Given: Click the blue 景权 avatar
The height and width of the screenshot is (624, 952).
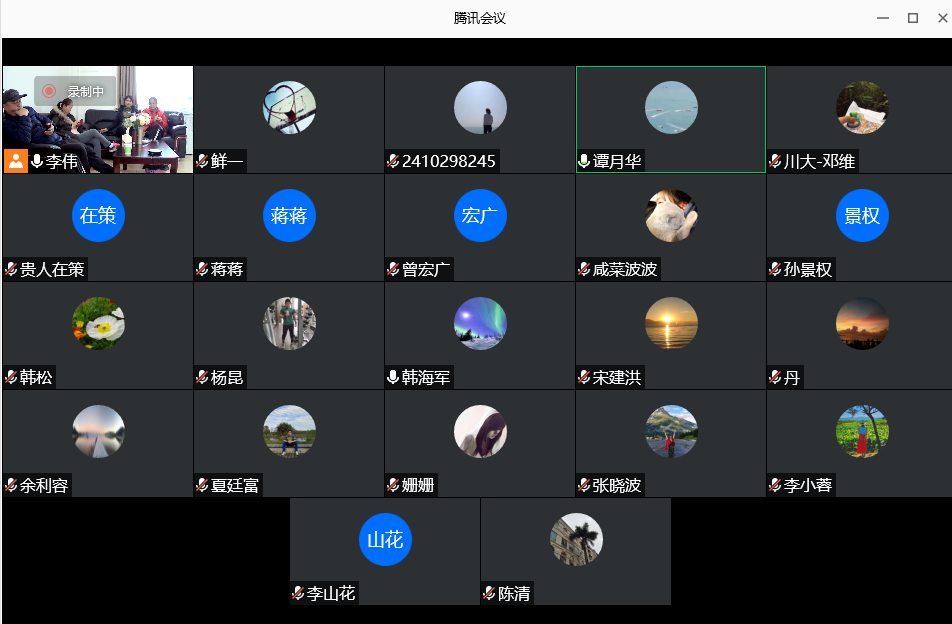Looking at the screenshot, I should pyautogui.click(x=862, y=216).
